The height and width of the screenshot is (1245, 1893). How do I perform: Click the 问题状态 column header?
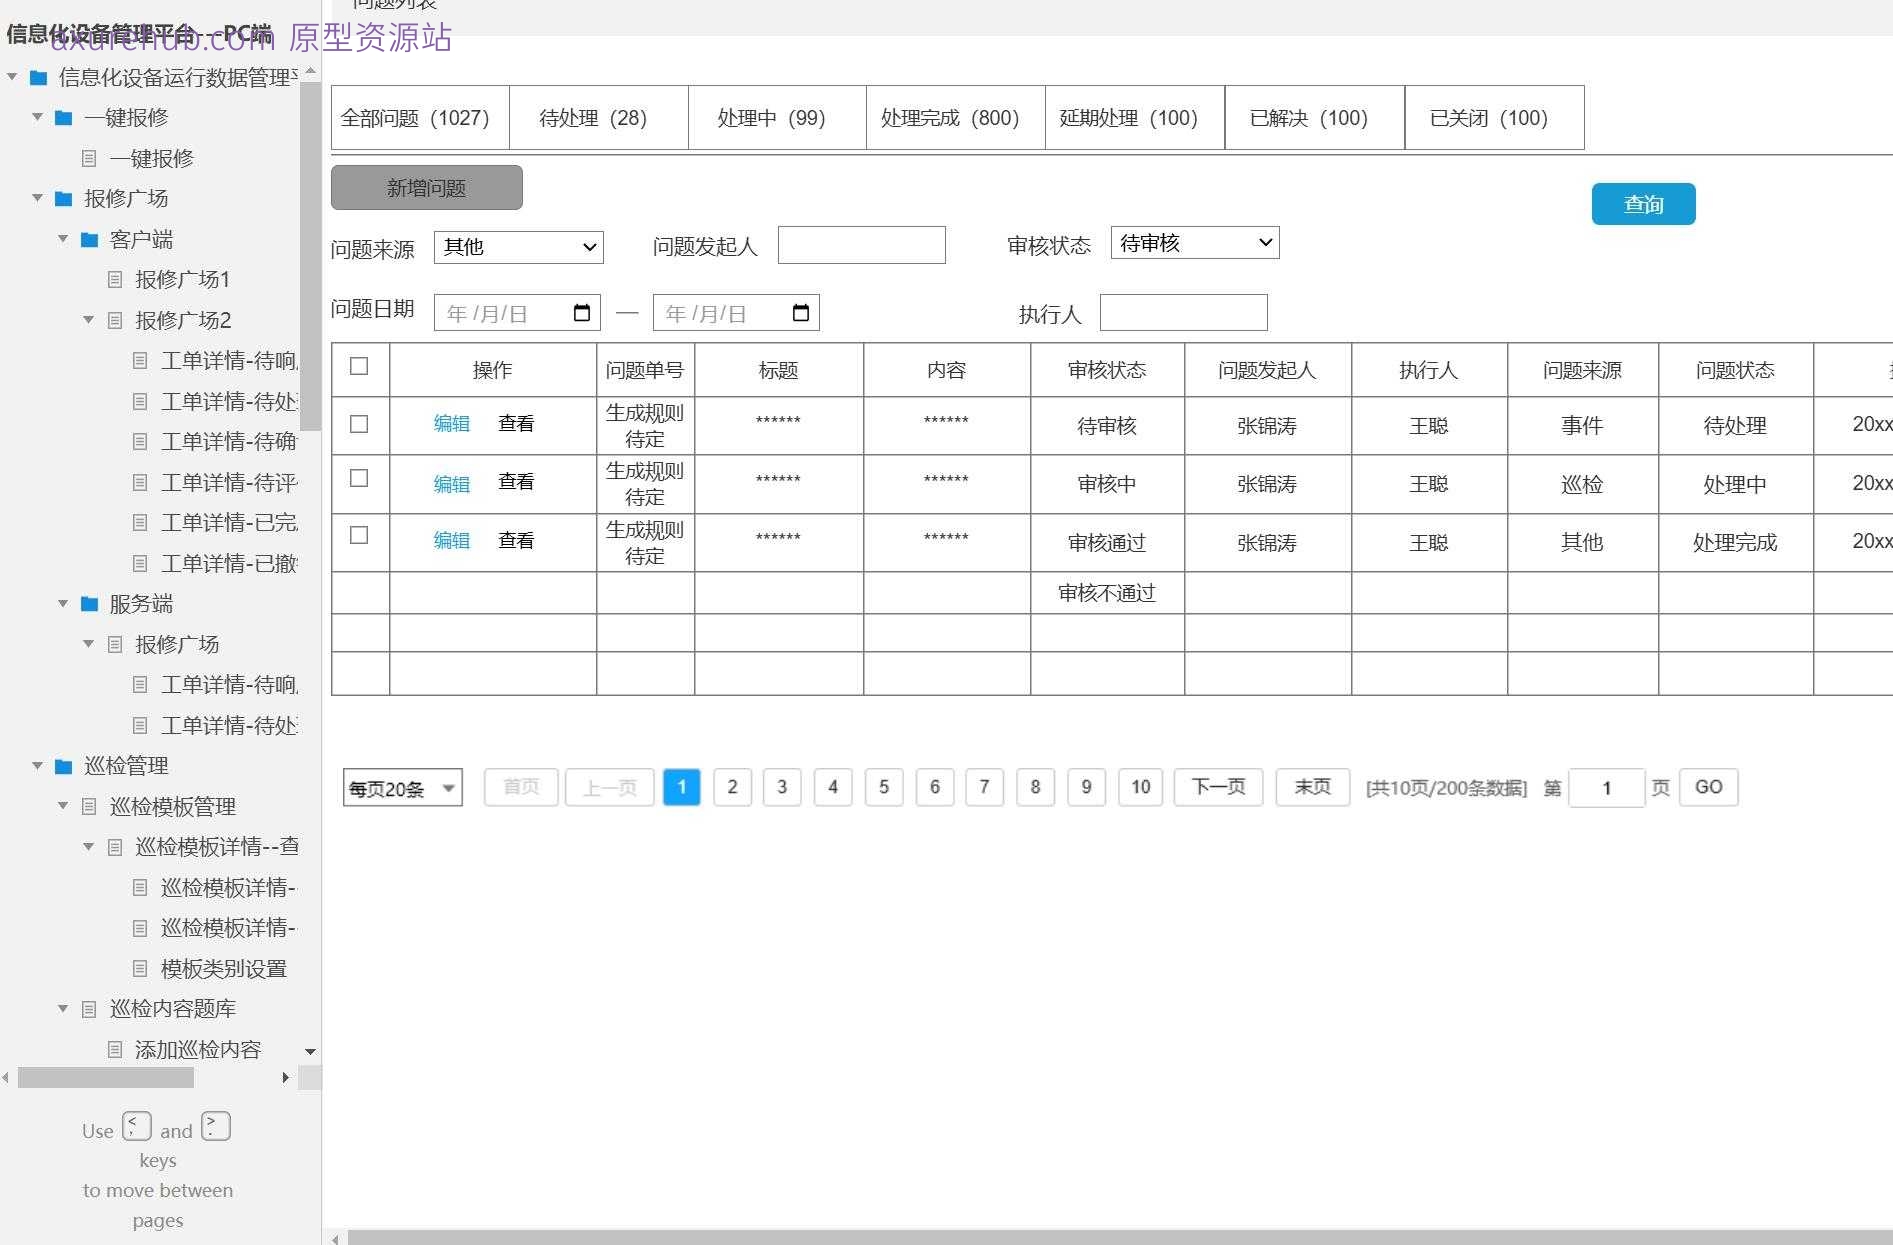pyautogui.click(x=1735, y=370)
